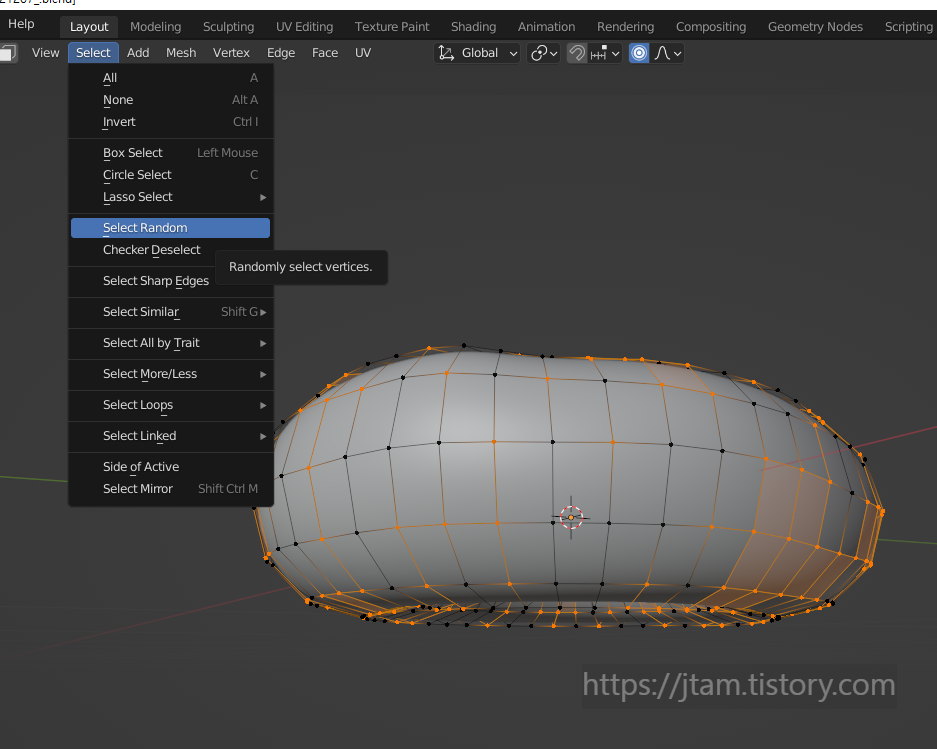Expand the Select Loops submenu
Screen dimensions: 937x749
171,405
